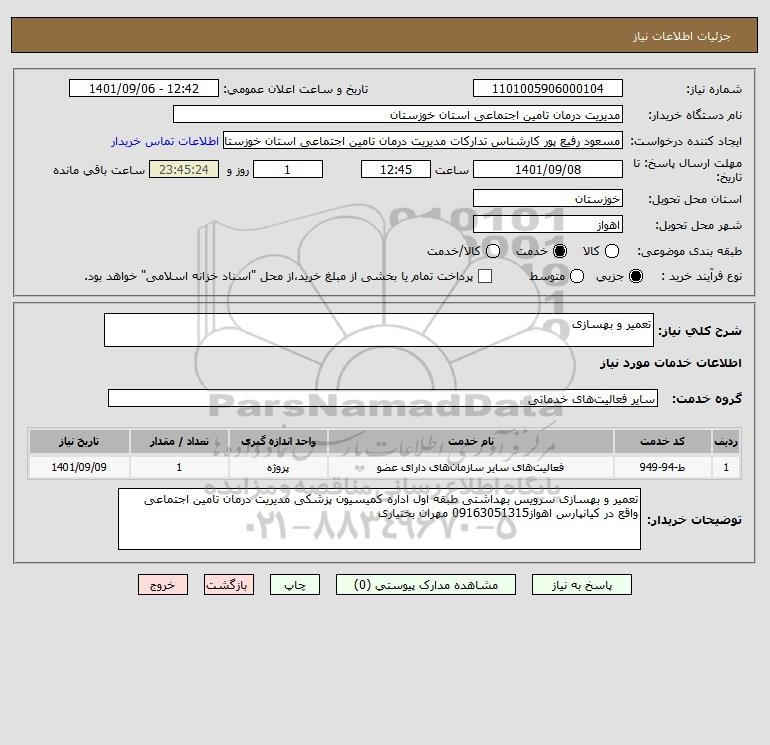Click the خروج exit button
The width and height of the screenshot is (770, 745).
point(163,585)
